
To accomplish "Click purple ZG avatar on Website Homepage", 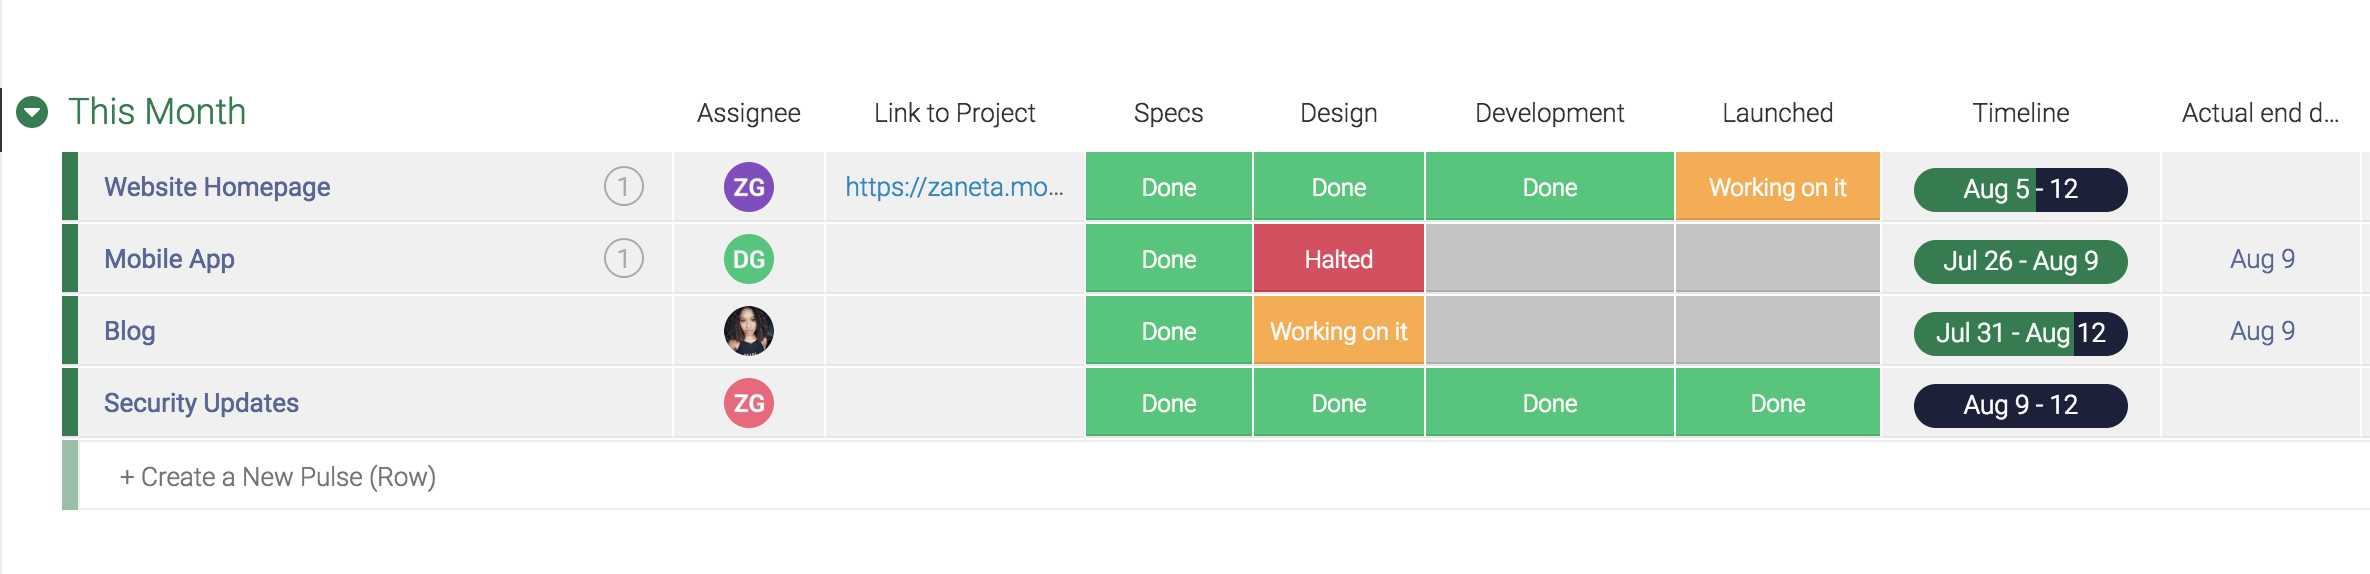I will pos(749,186).
